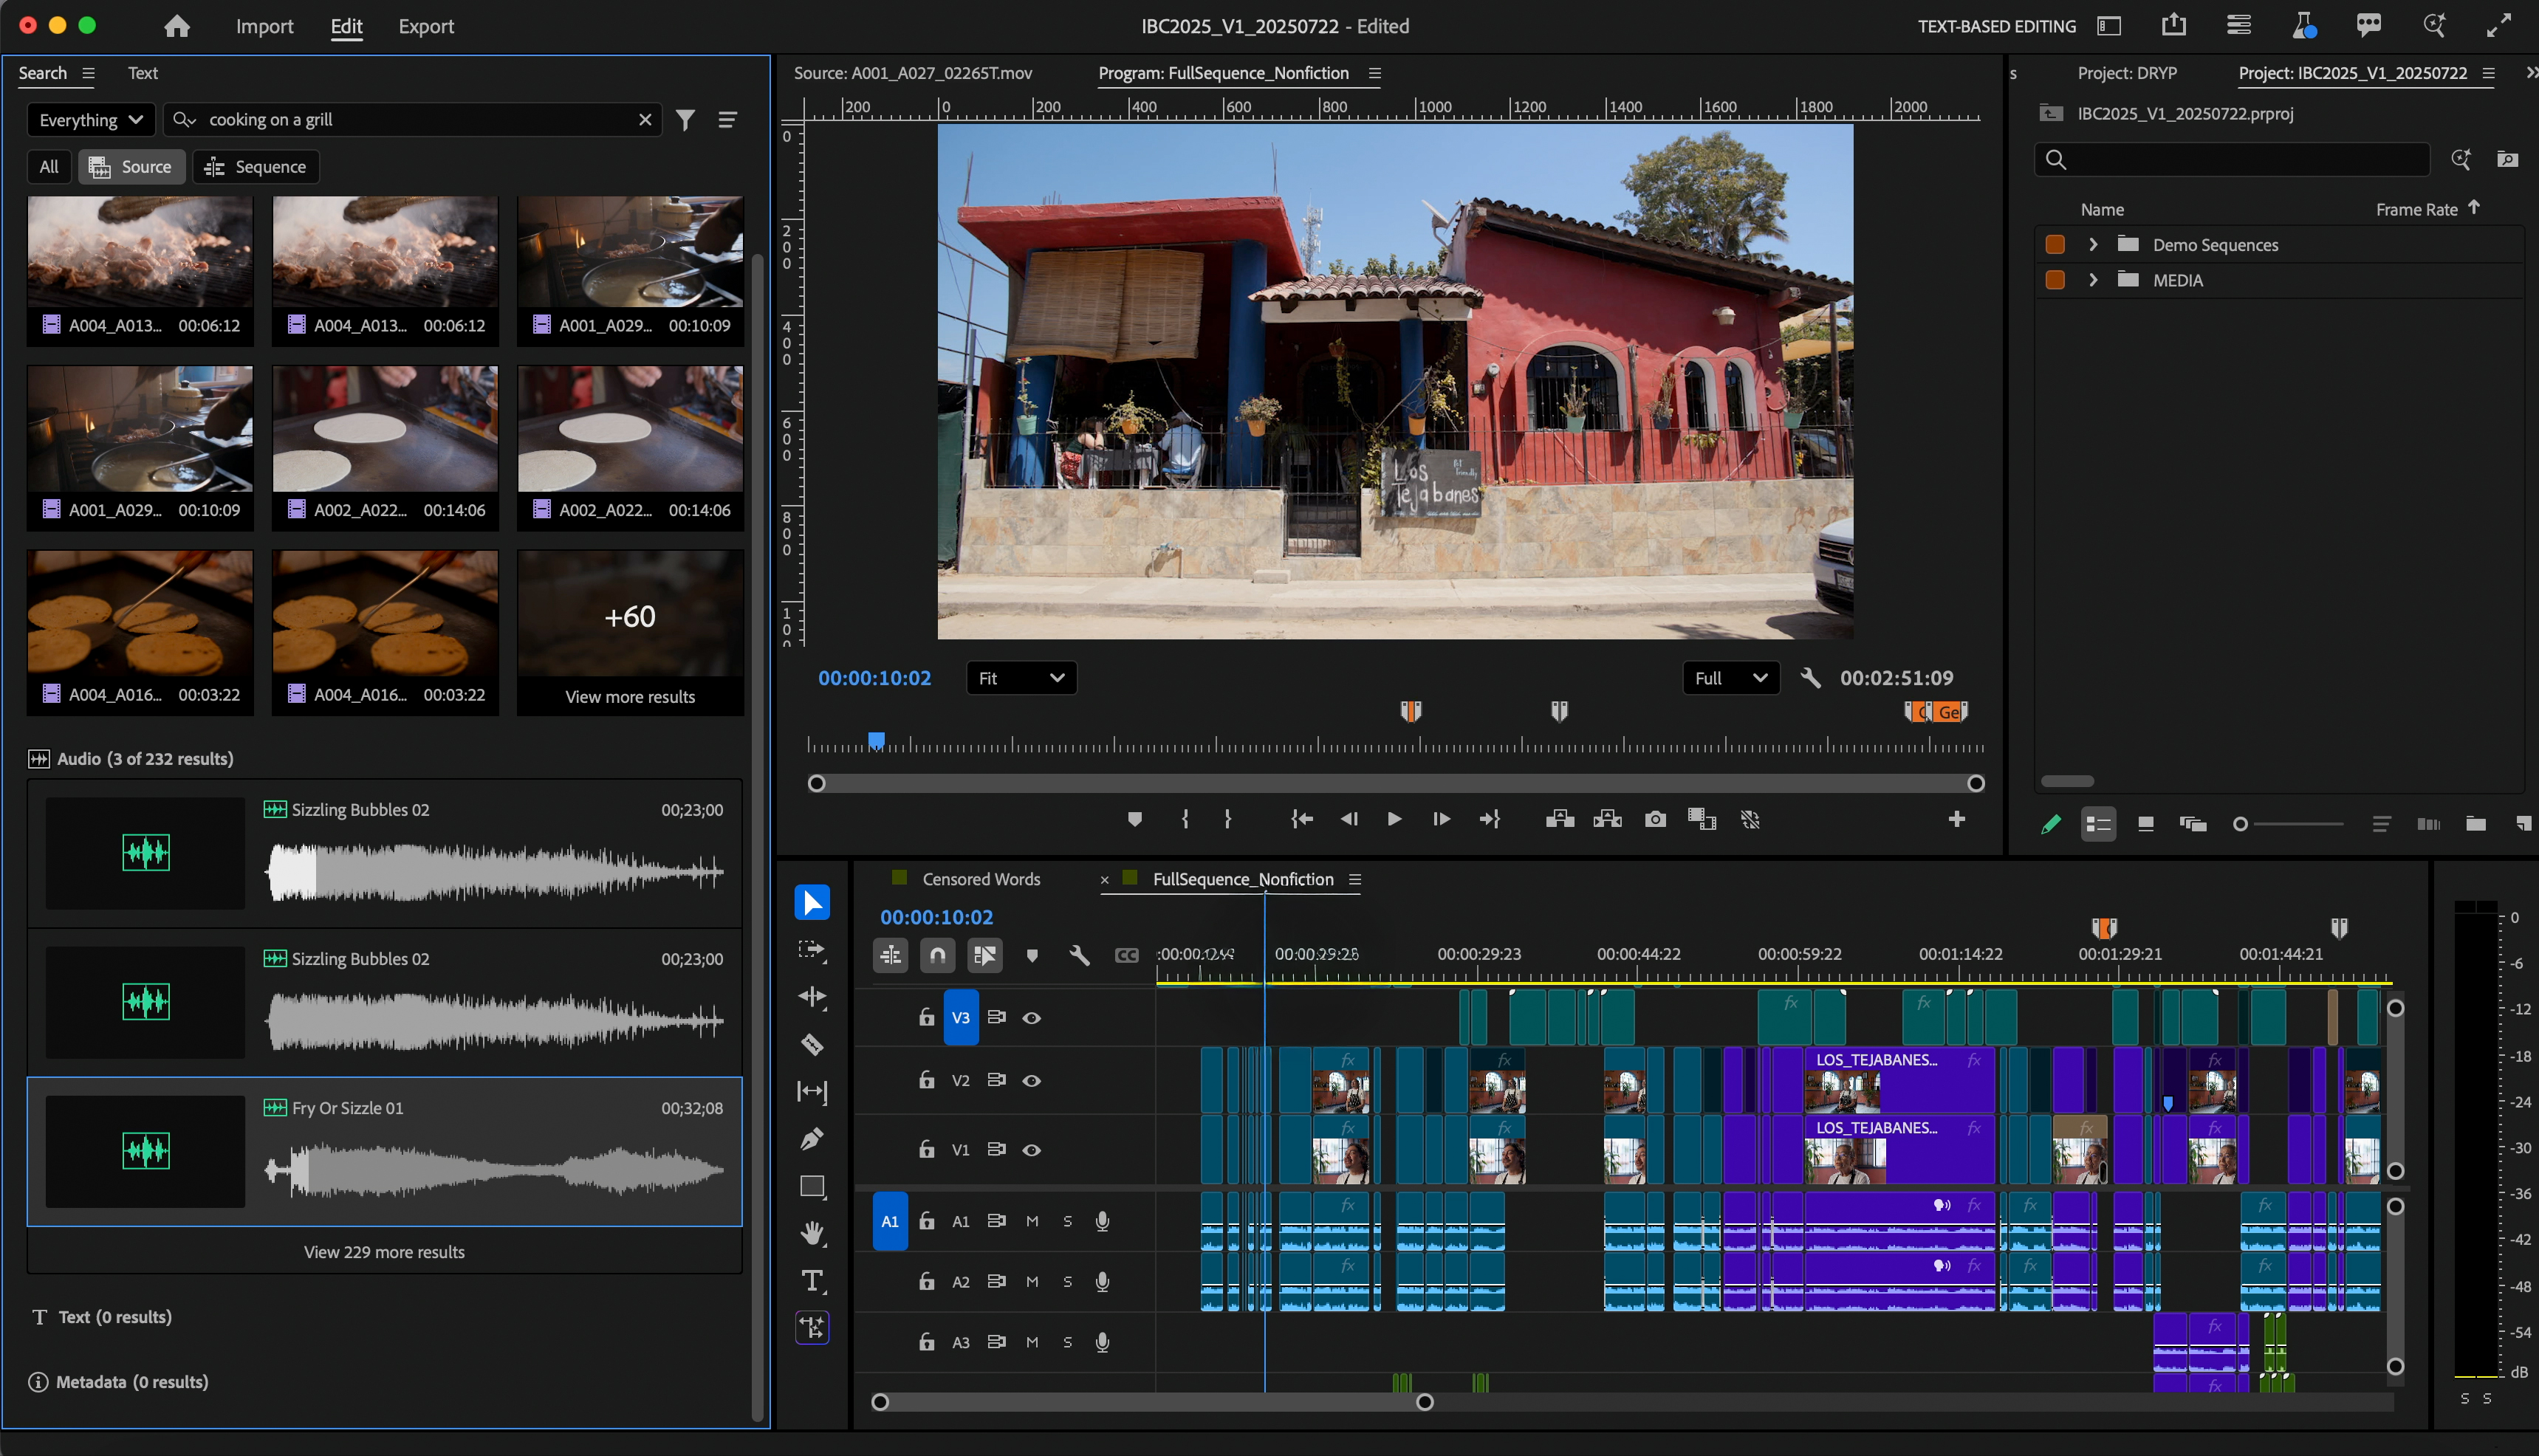Expand the Demo Sequences bin

[2092, 245]
